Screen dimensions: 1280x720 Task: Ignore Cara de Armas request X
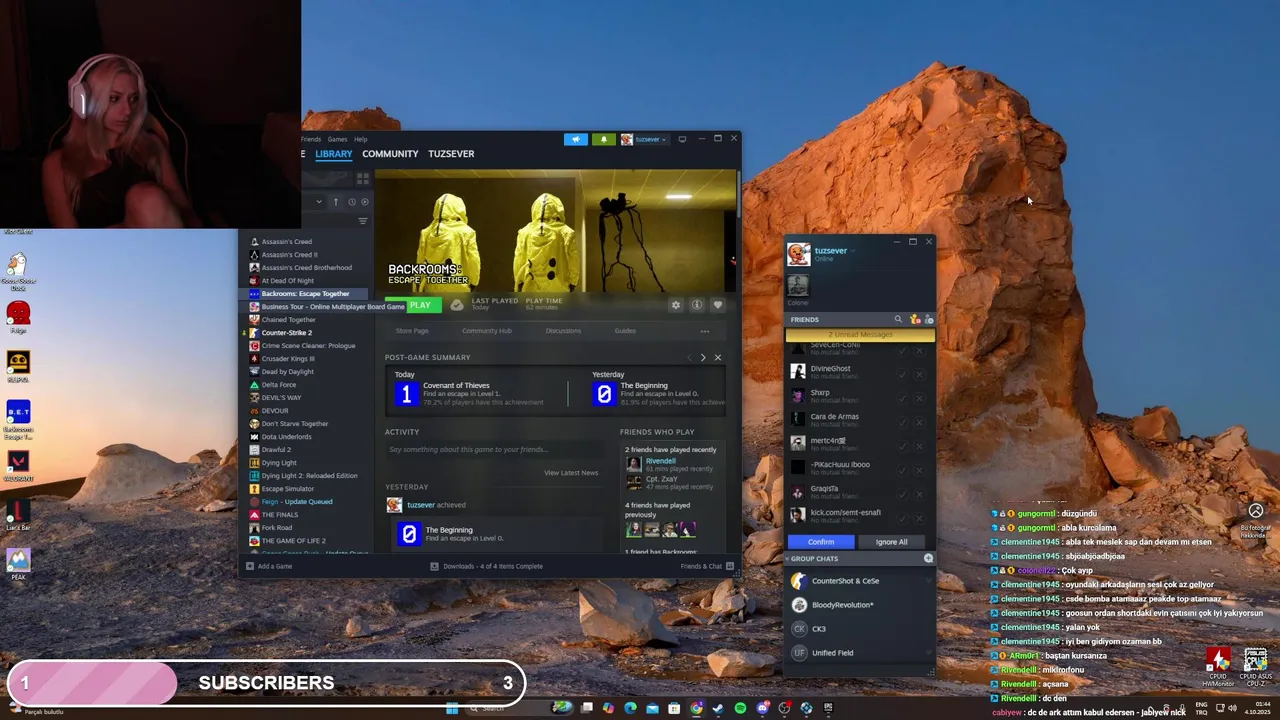click(x=919, y=422)
